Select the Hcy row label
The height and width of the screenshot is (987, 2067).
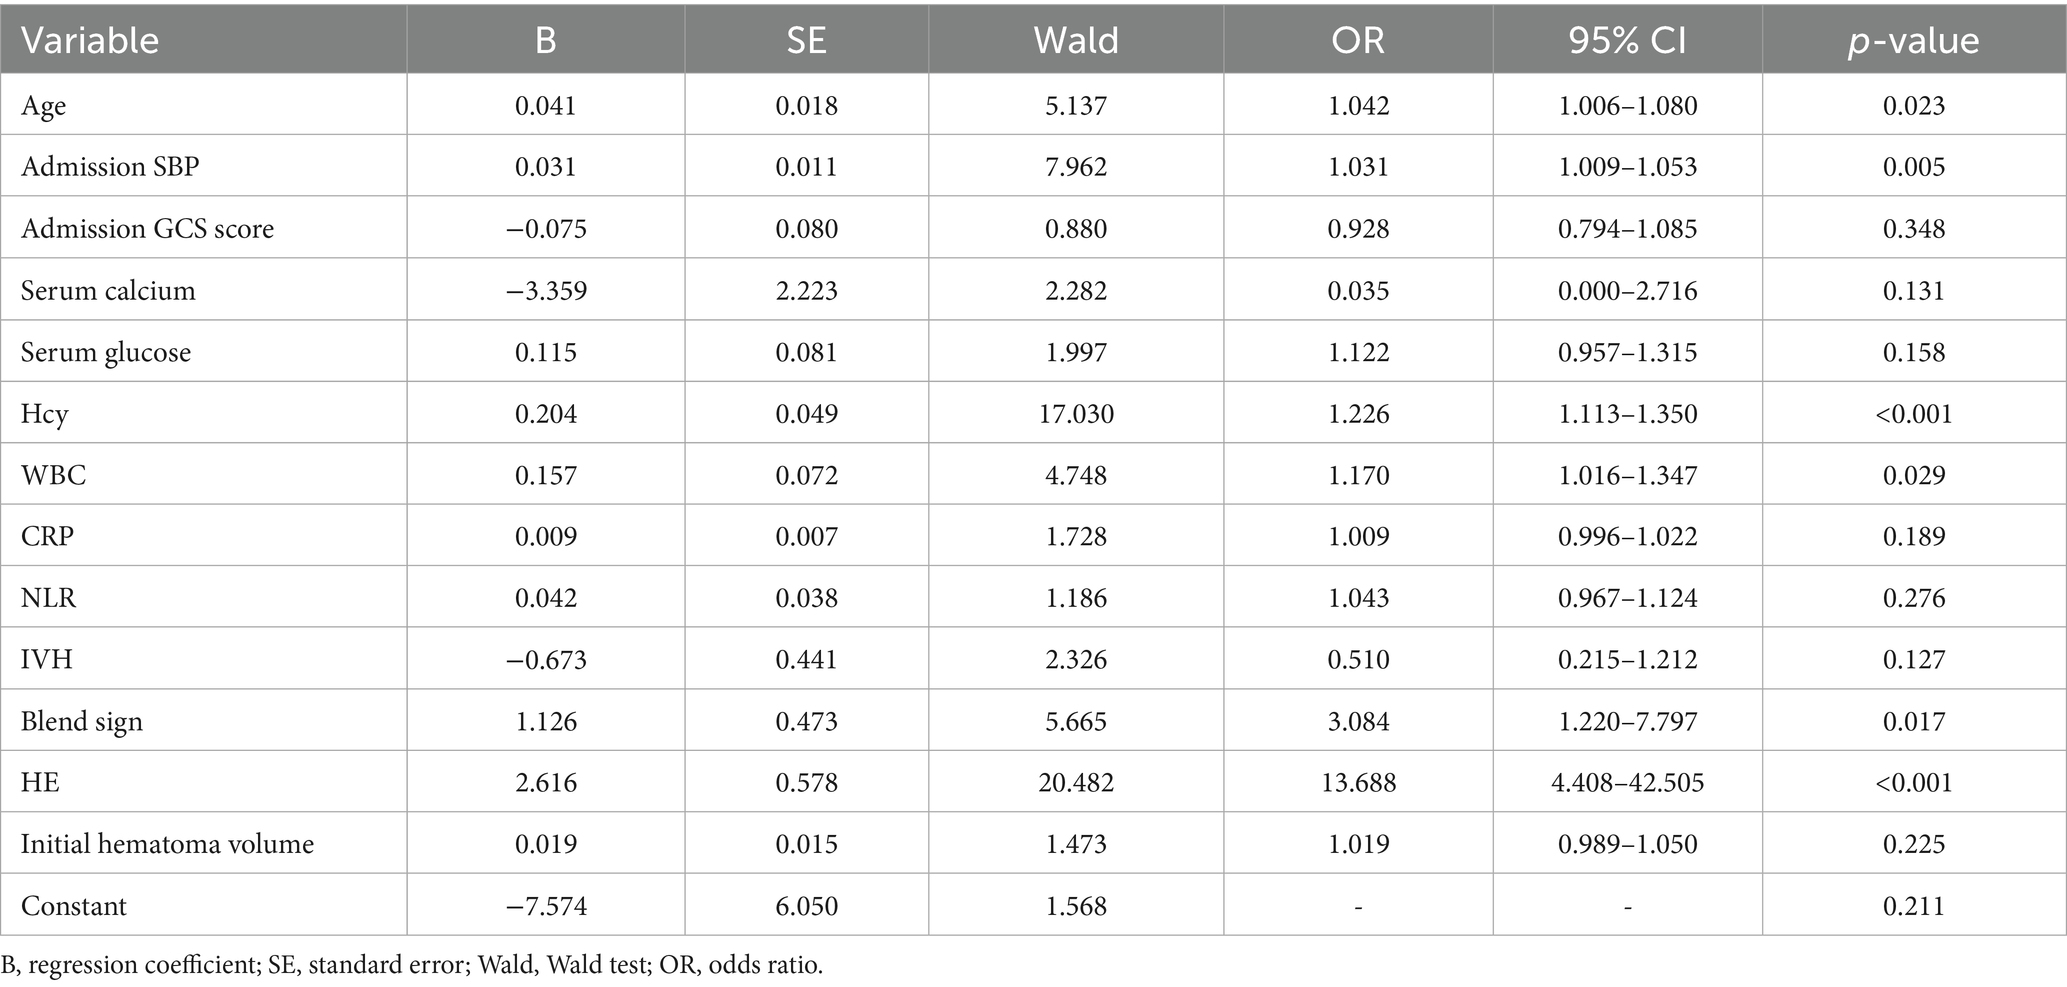coord(44,413)
